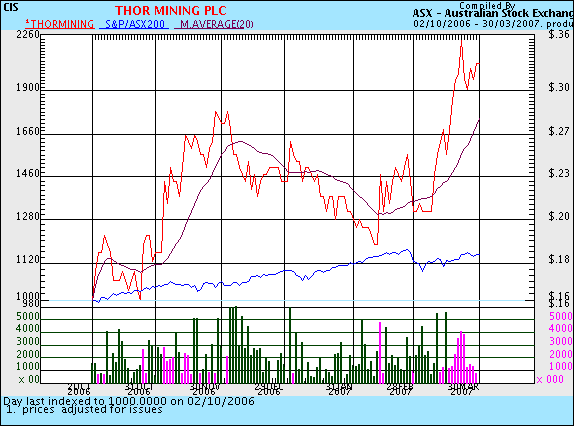Click the green 5000 volume label
574x426 pixels.
[x=28, y=317]
